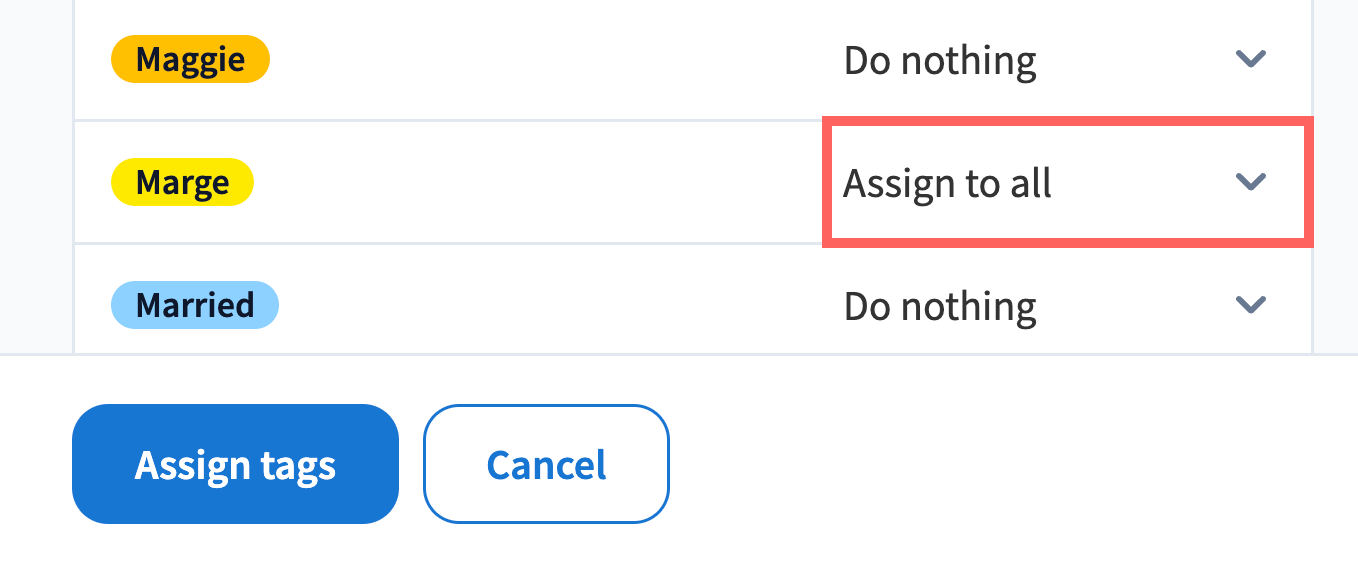This screenshot has width=1358, height=562.
Task: Click the "Assign to all" text
Action: (947, 183)
